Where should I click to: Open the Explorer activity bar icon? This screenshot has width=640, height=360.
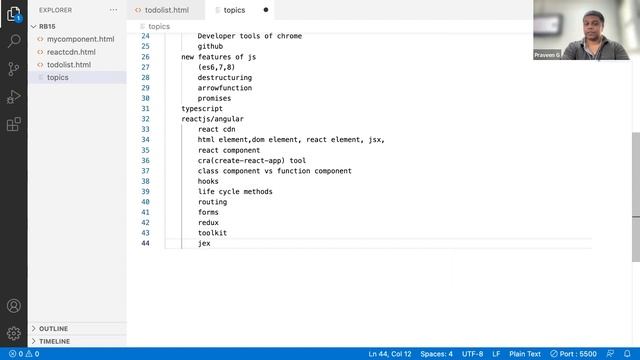pyautogui.click(x=14, y=14)
